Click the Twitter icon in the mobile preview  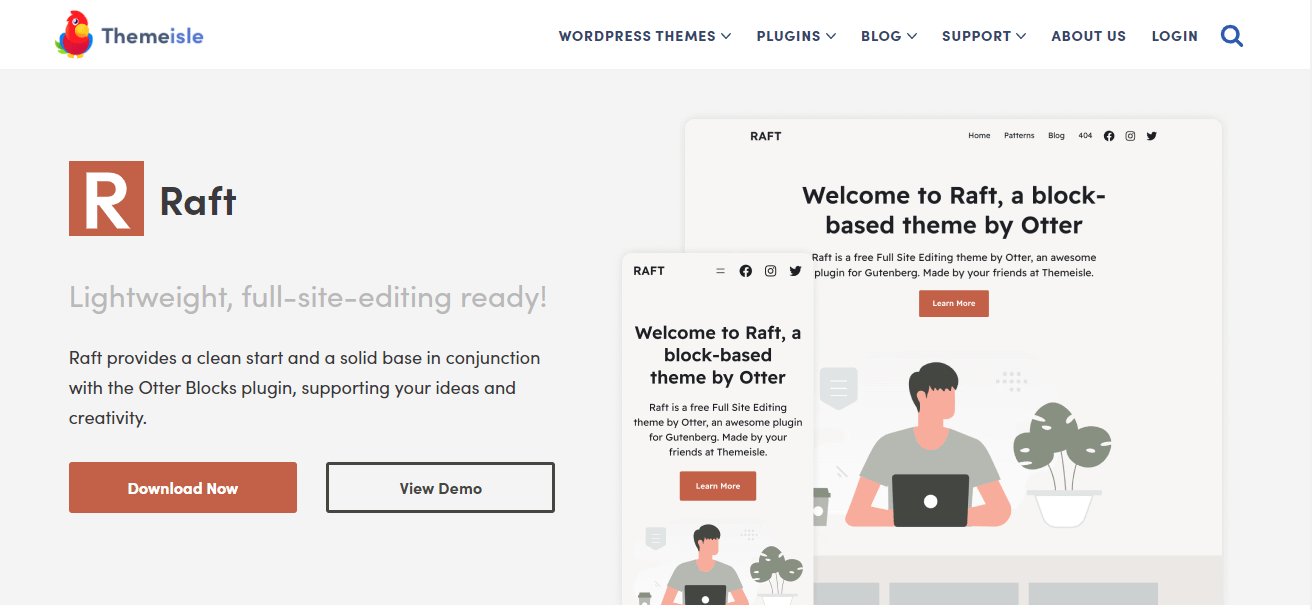click(795, 270)
